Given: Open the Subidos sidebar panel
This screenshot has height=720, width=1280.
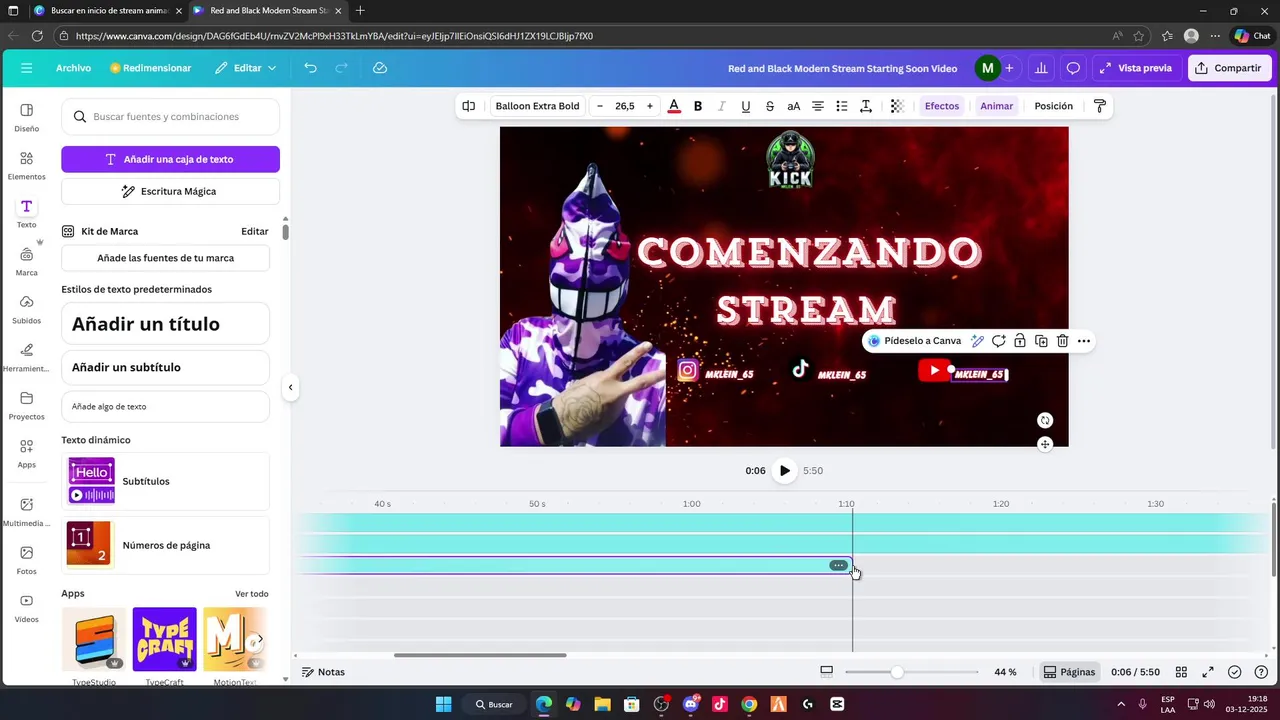Looking at the screenshot, I should point(27,309).
